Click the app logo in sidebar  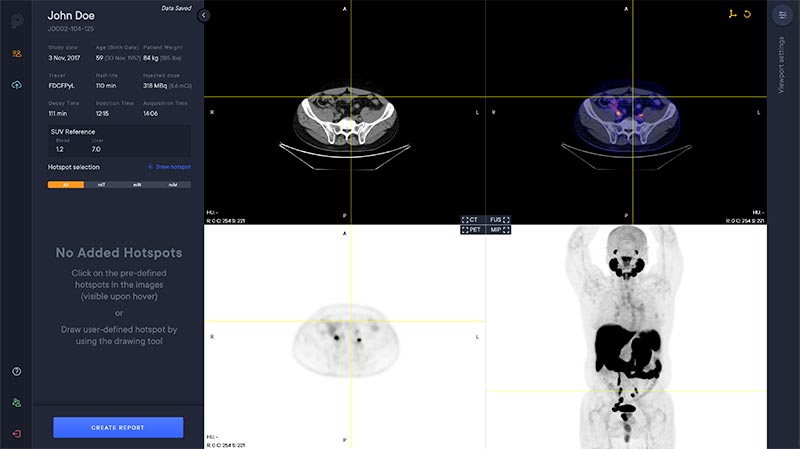17,21
